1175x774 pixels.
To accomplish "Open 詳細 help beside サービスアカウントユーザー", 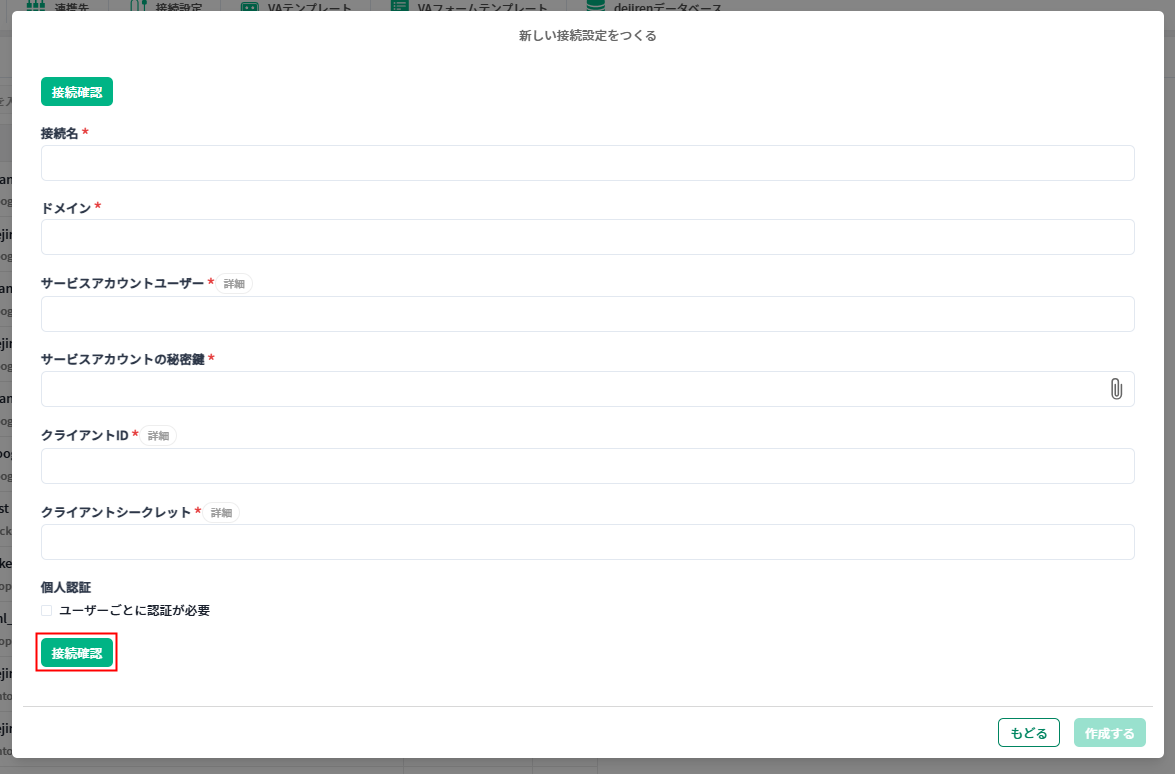I will 234,284.
